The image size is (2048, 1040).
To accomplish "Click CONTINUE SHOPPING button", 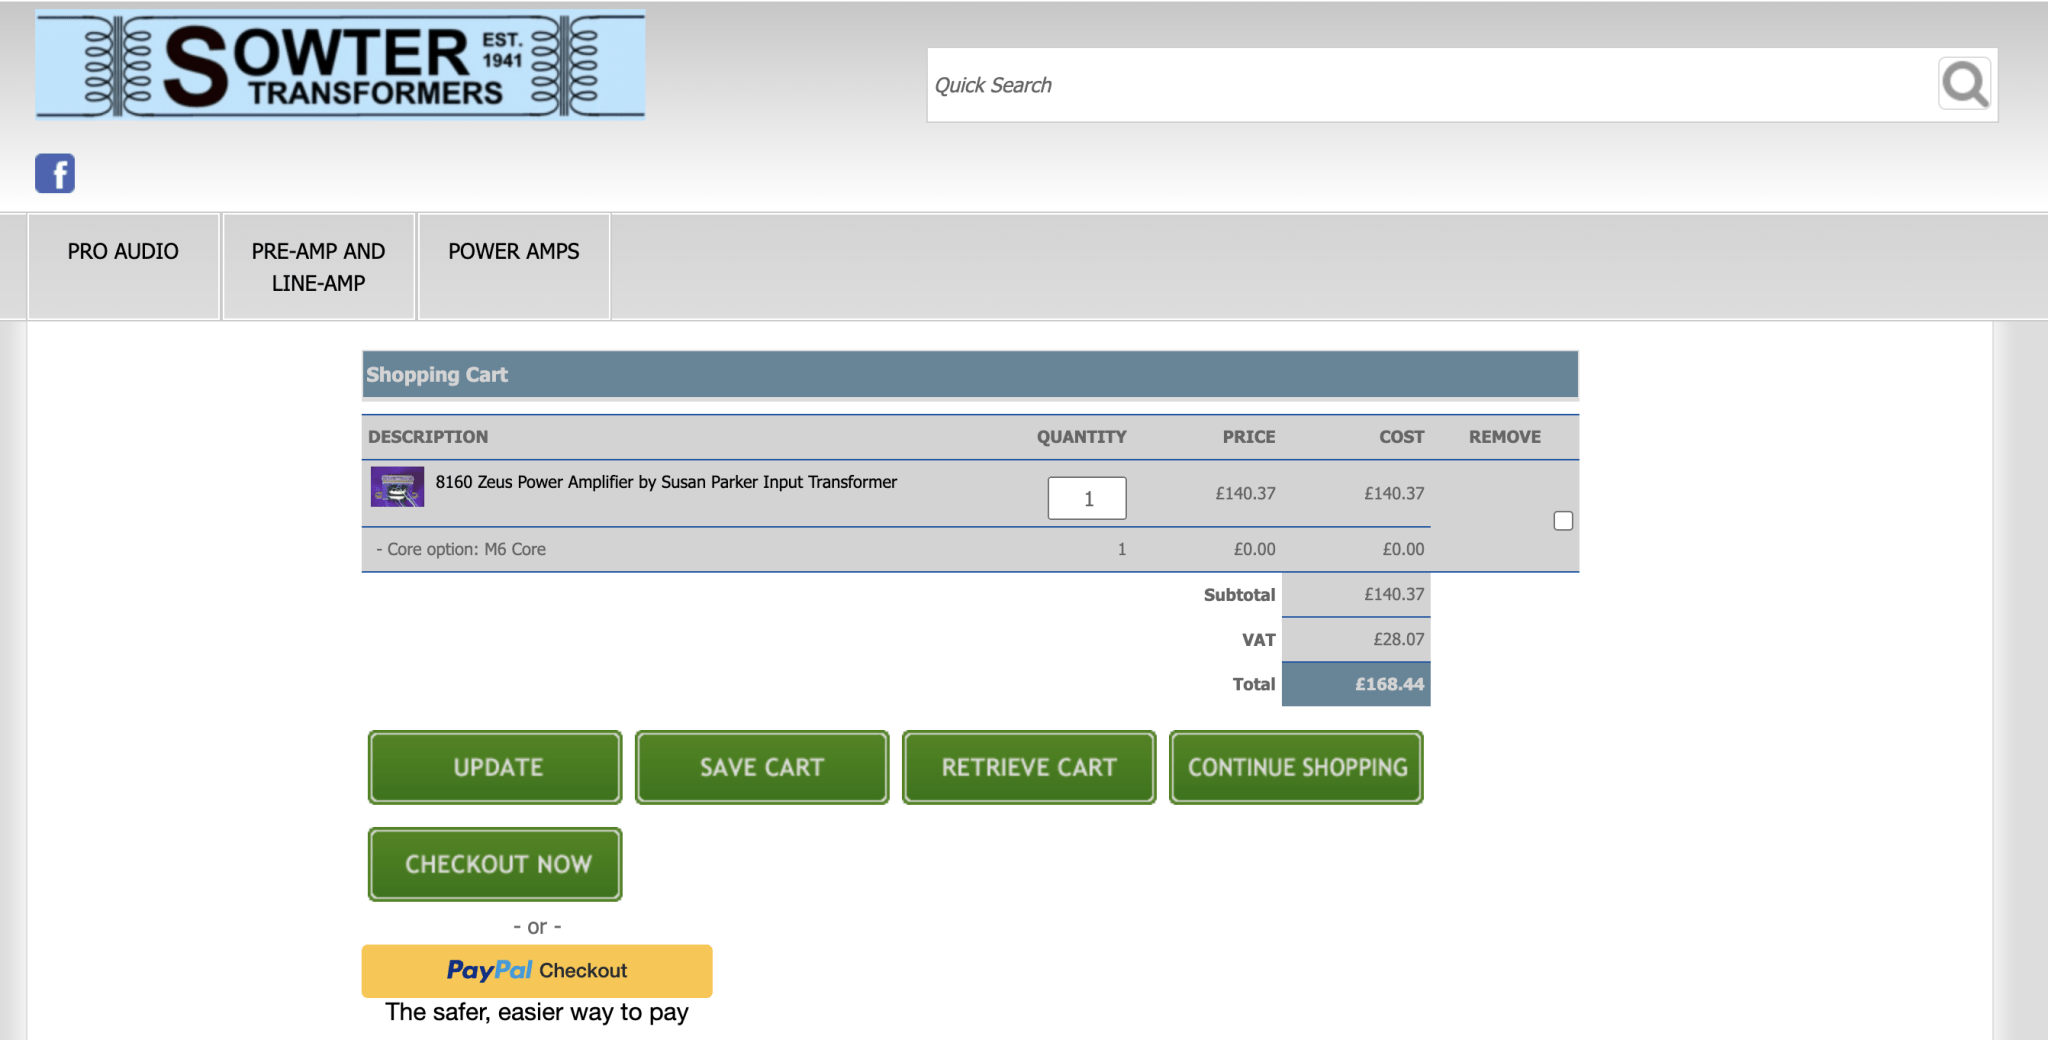I will [x=1296, y=767].
